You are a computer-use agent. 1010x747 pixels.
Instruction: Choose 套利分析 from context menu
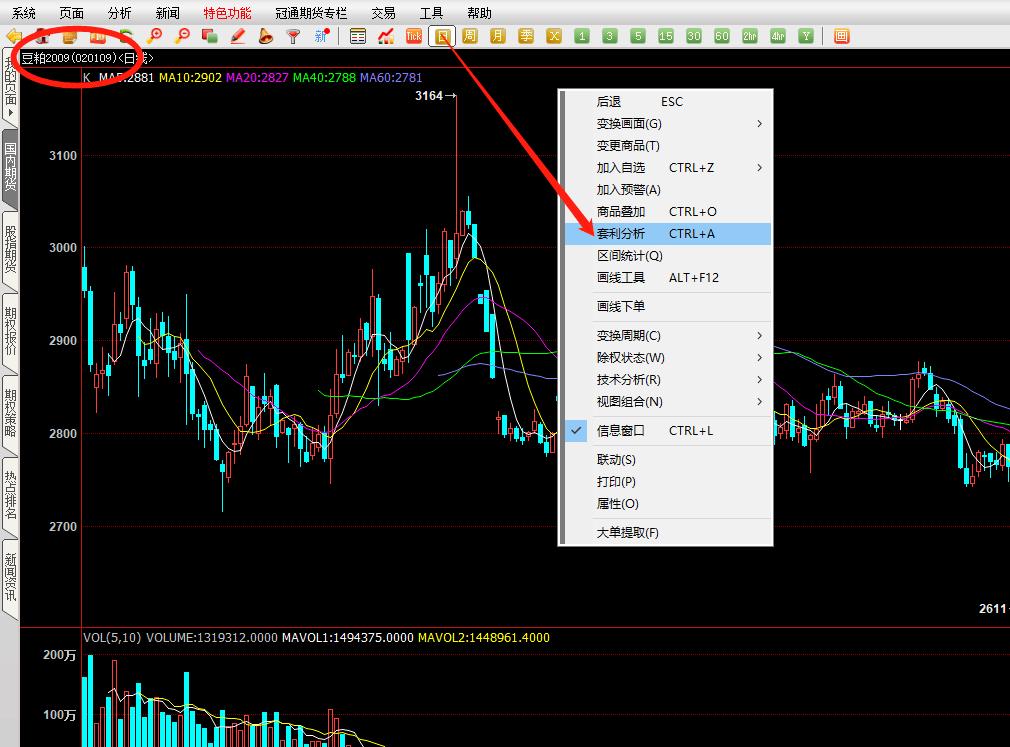621,234
